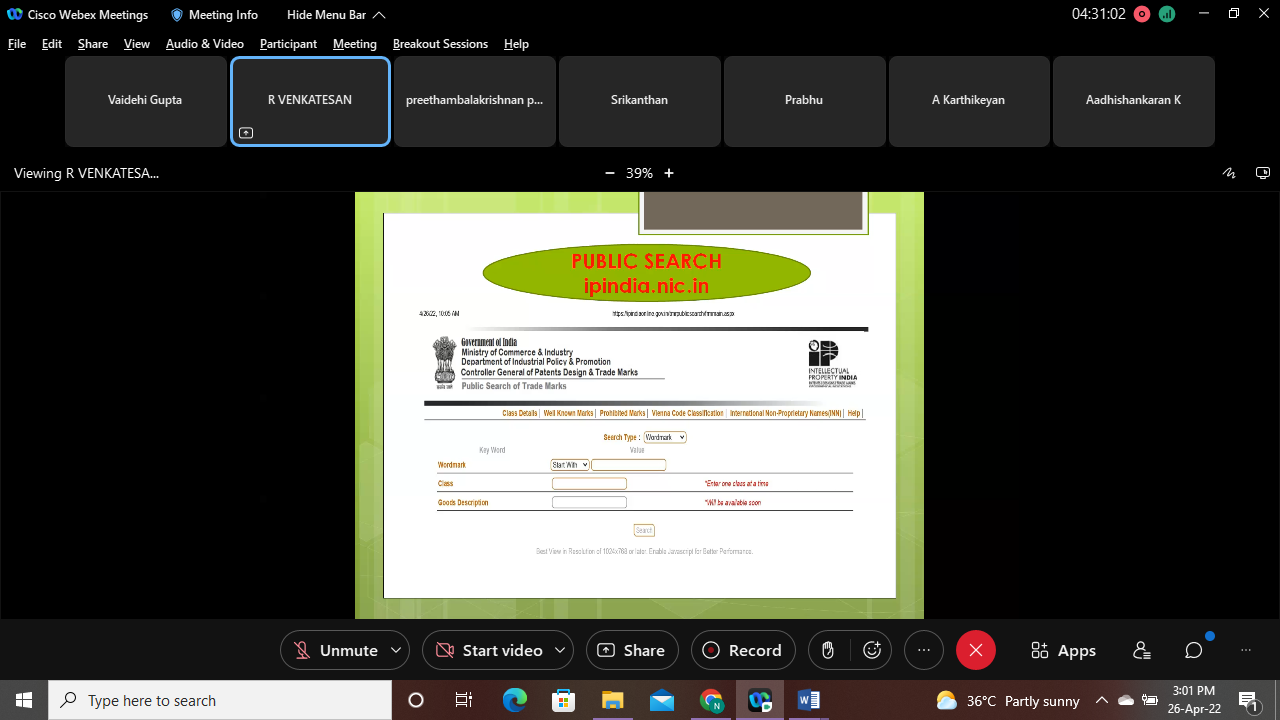Screen dimensions: 1280x720
Task: Raise hand using hand icon
Action: click(828, 650)
